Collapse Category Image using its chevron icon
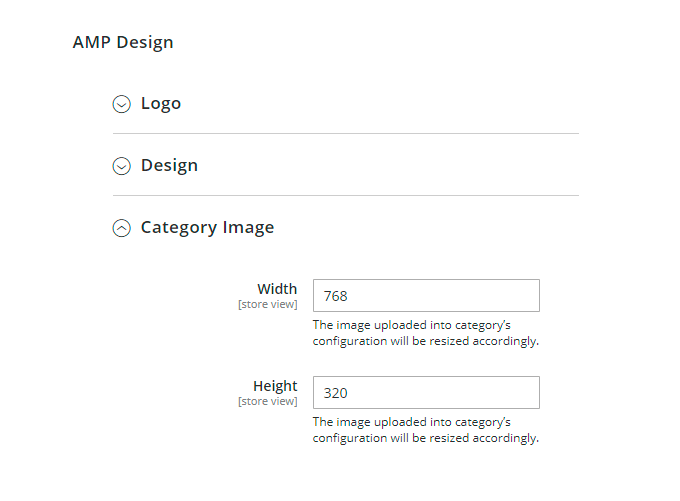Screen dimensions: 680x501 coord(122,228)
